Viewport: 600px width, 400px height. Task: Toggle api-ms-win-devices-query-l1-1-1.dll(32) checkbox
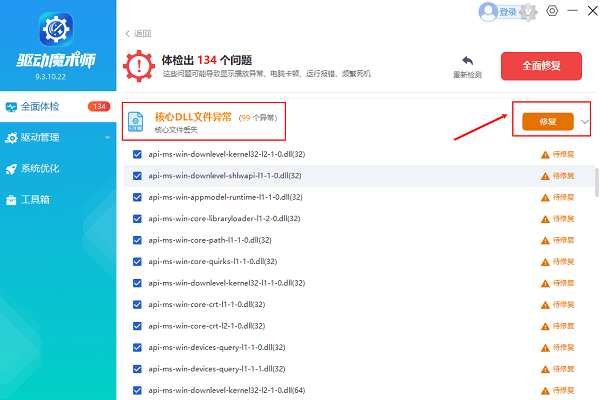click(137, 369)
